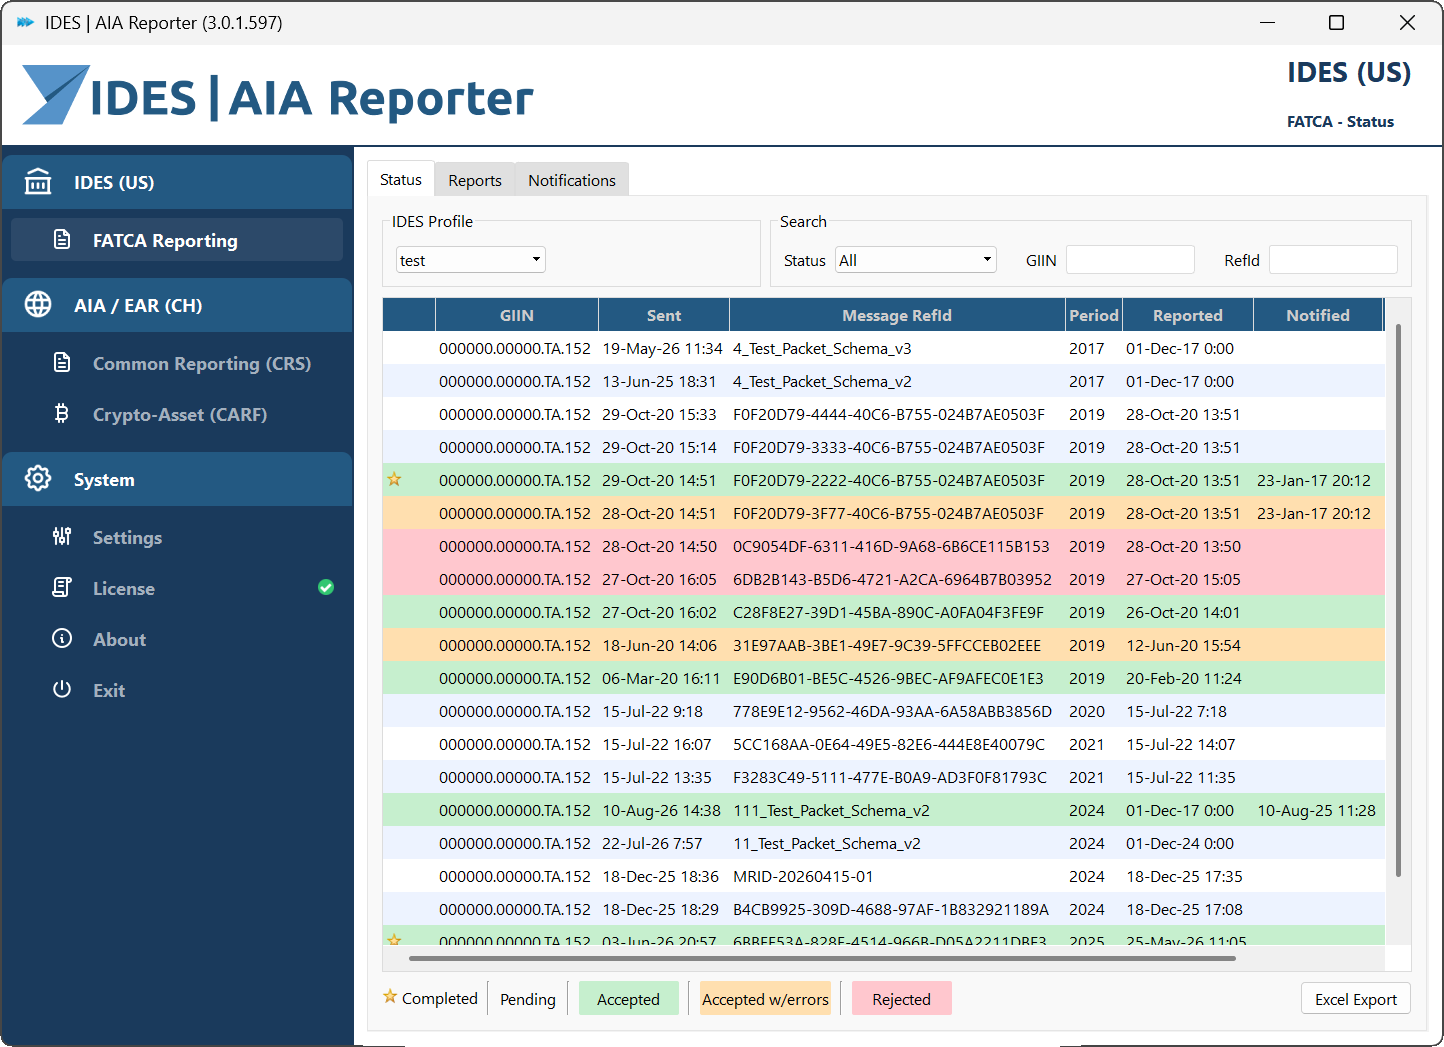Sort by the Reported column header

1187,315
